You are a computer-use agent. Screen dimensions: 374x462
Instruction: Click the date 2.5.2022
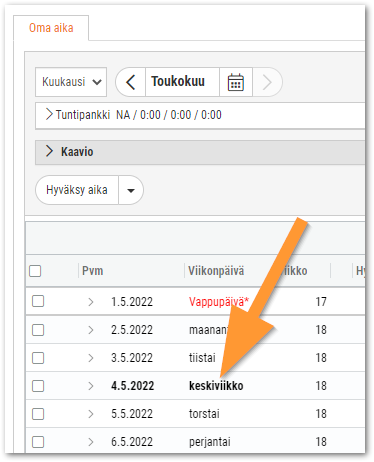(132, 330)
